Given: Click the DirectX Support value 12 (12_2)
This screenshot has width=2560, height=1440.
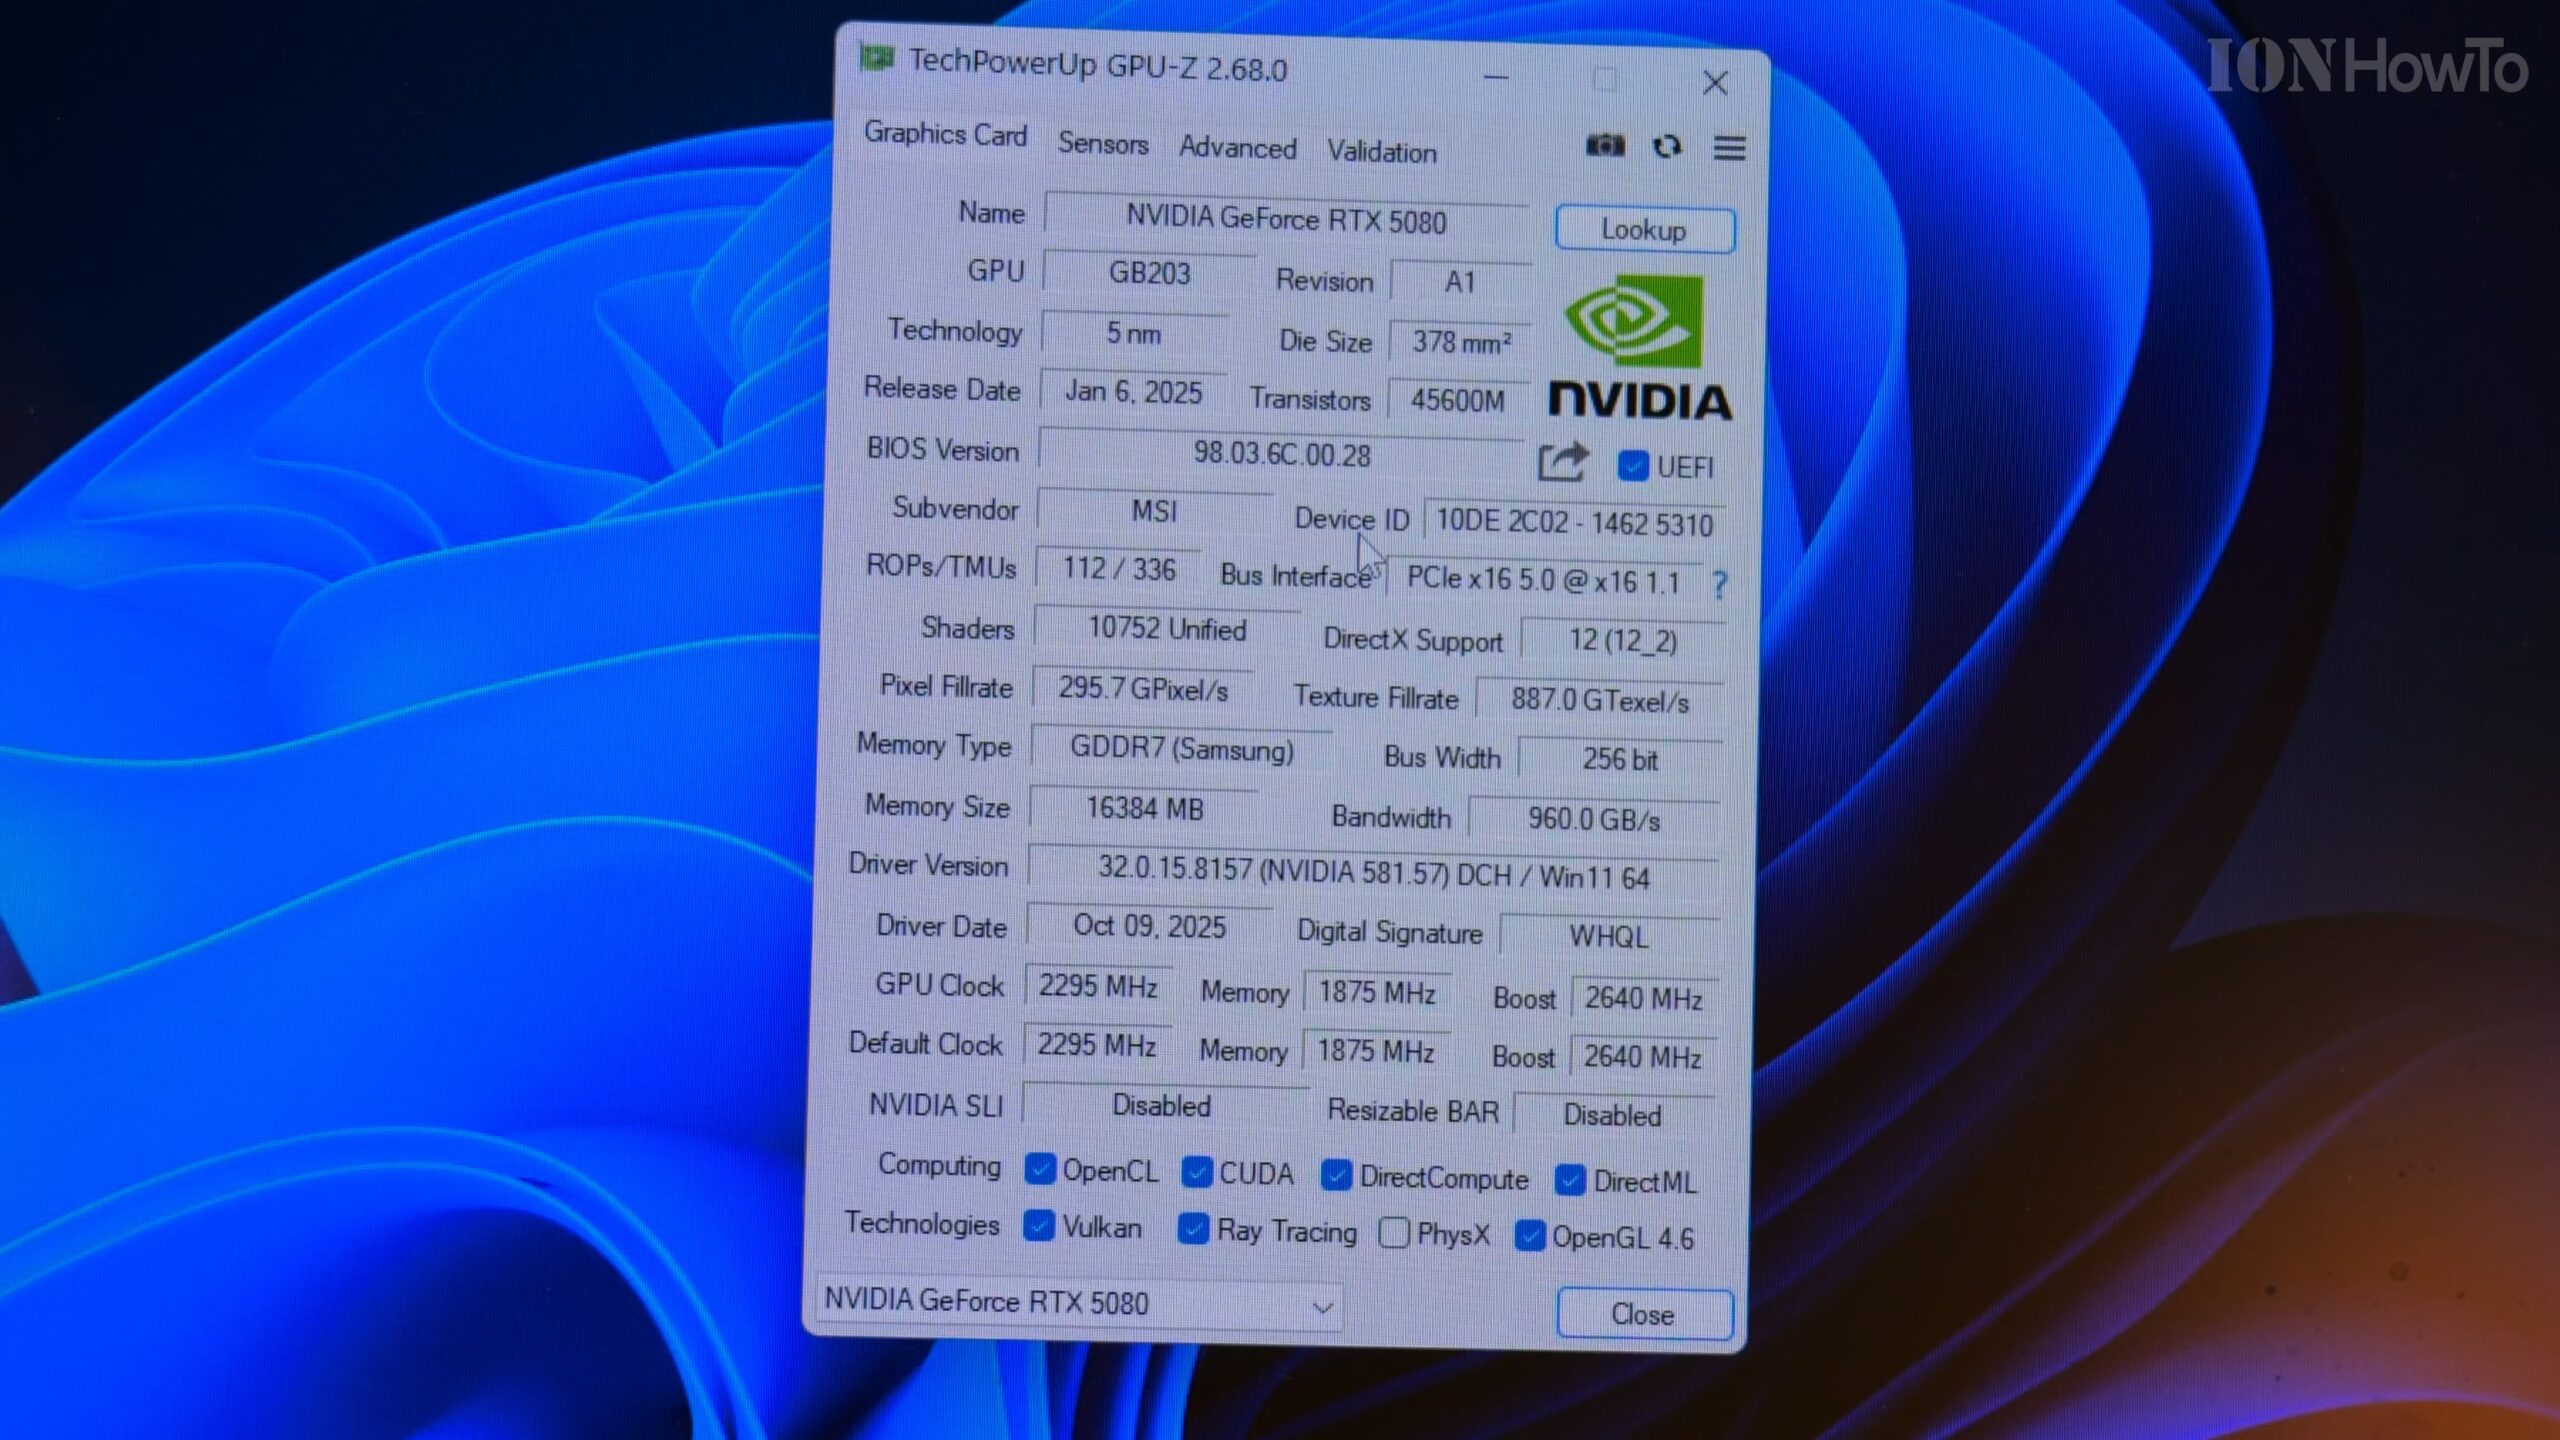Looking at the screenshot, I should [1623, 641].
